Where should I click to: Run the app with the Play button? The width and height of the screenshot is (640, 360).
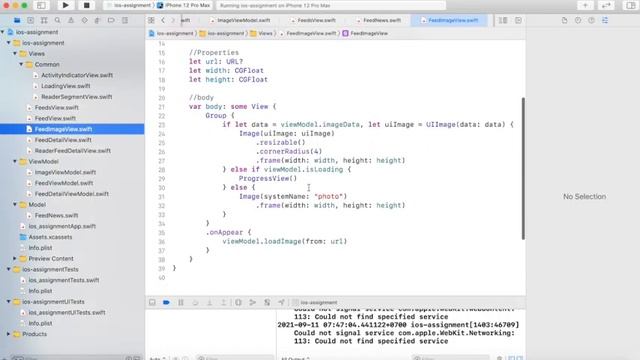click(65, 5)
